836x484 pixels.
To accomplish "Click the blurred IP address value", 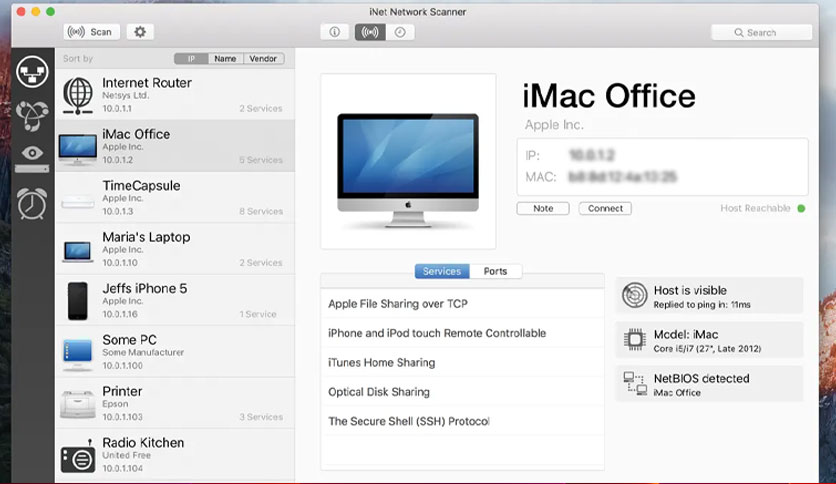I will coord(592,155).
